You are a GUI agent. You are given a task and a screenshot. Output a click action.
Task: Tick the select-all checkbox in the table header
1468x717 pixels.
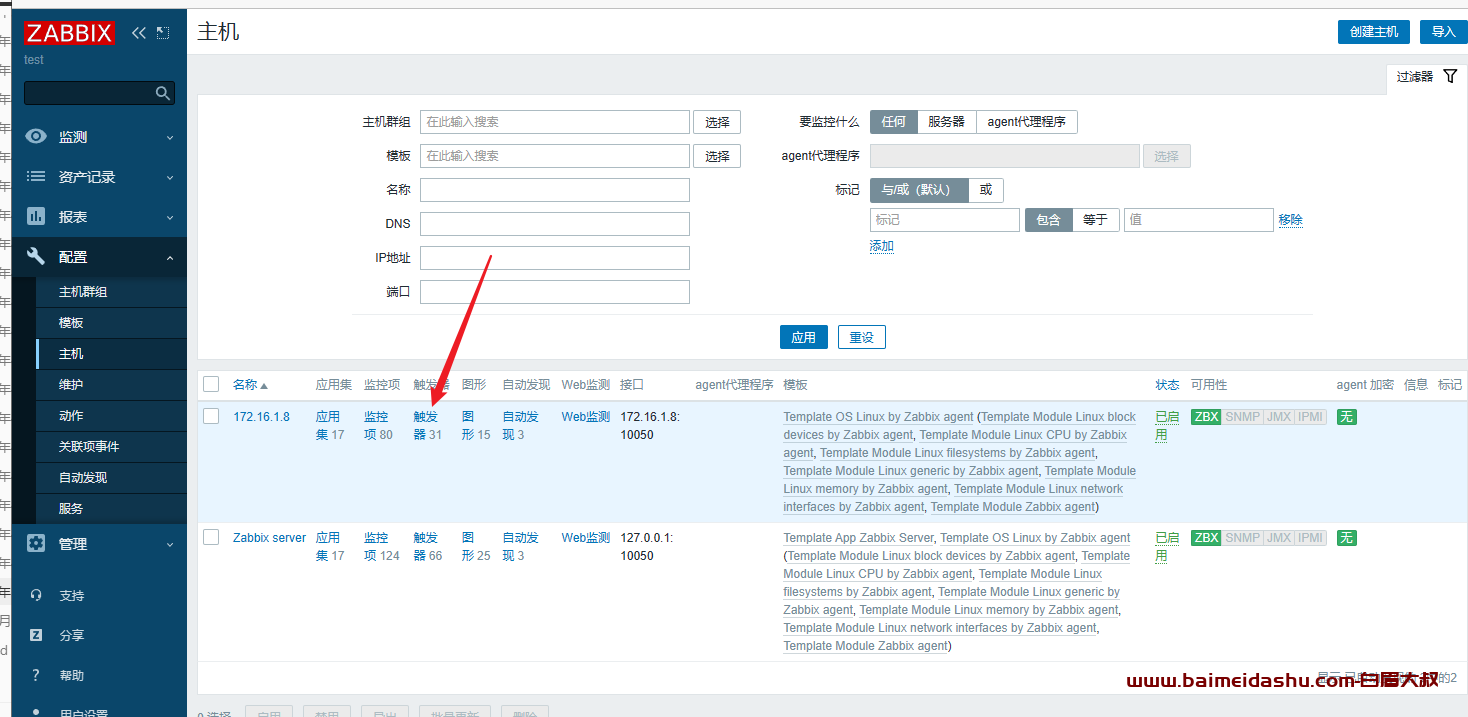[211, 384]
